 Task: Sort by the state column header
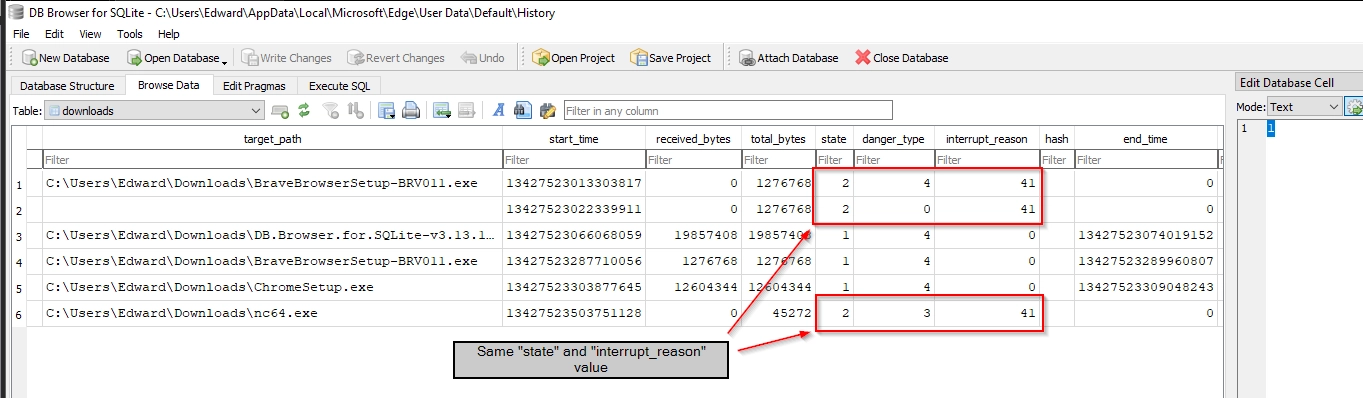[834, 139]
